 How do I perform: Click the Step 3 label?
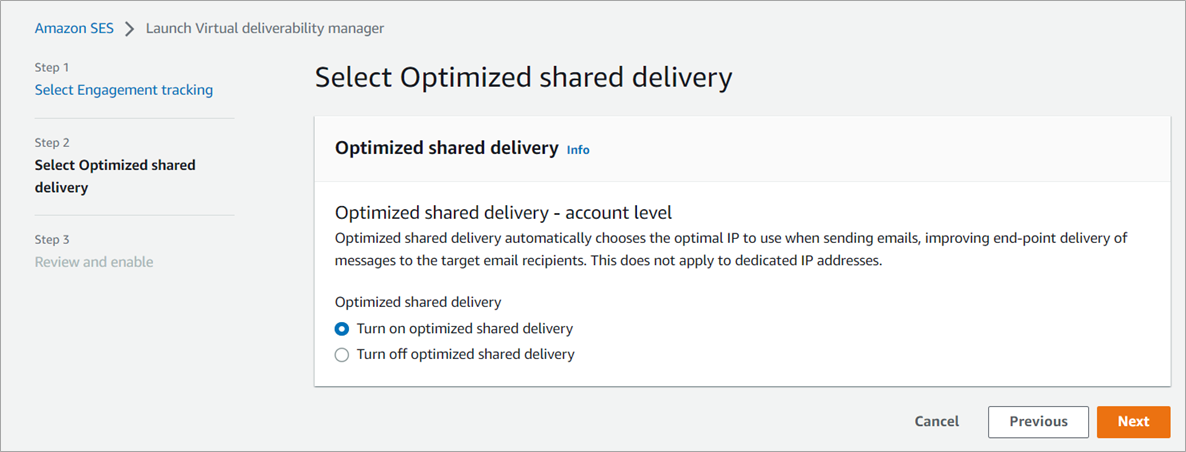52,240
